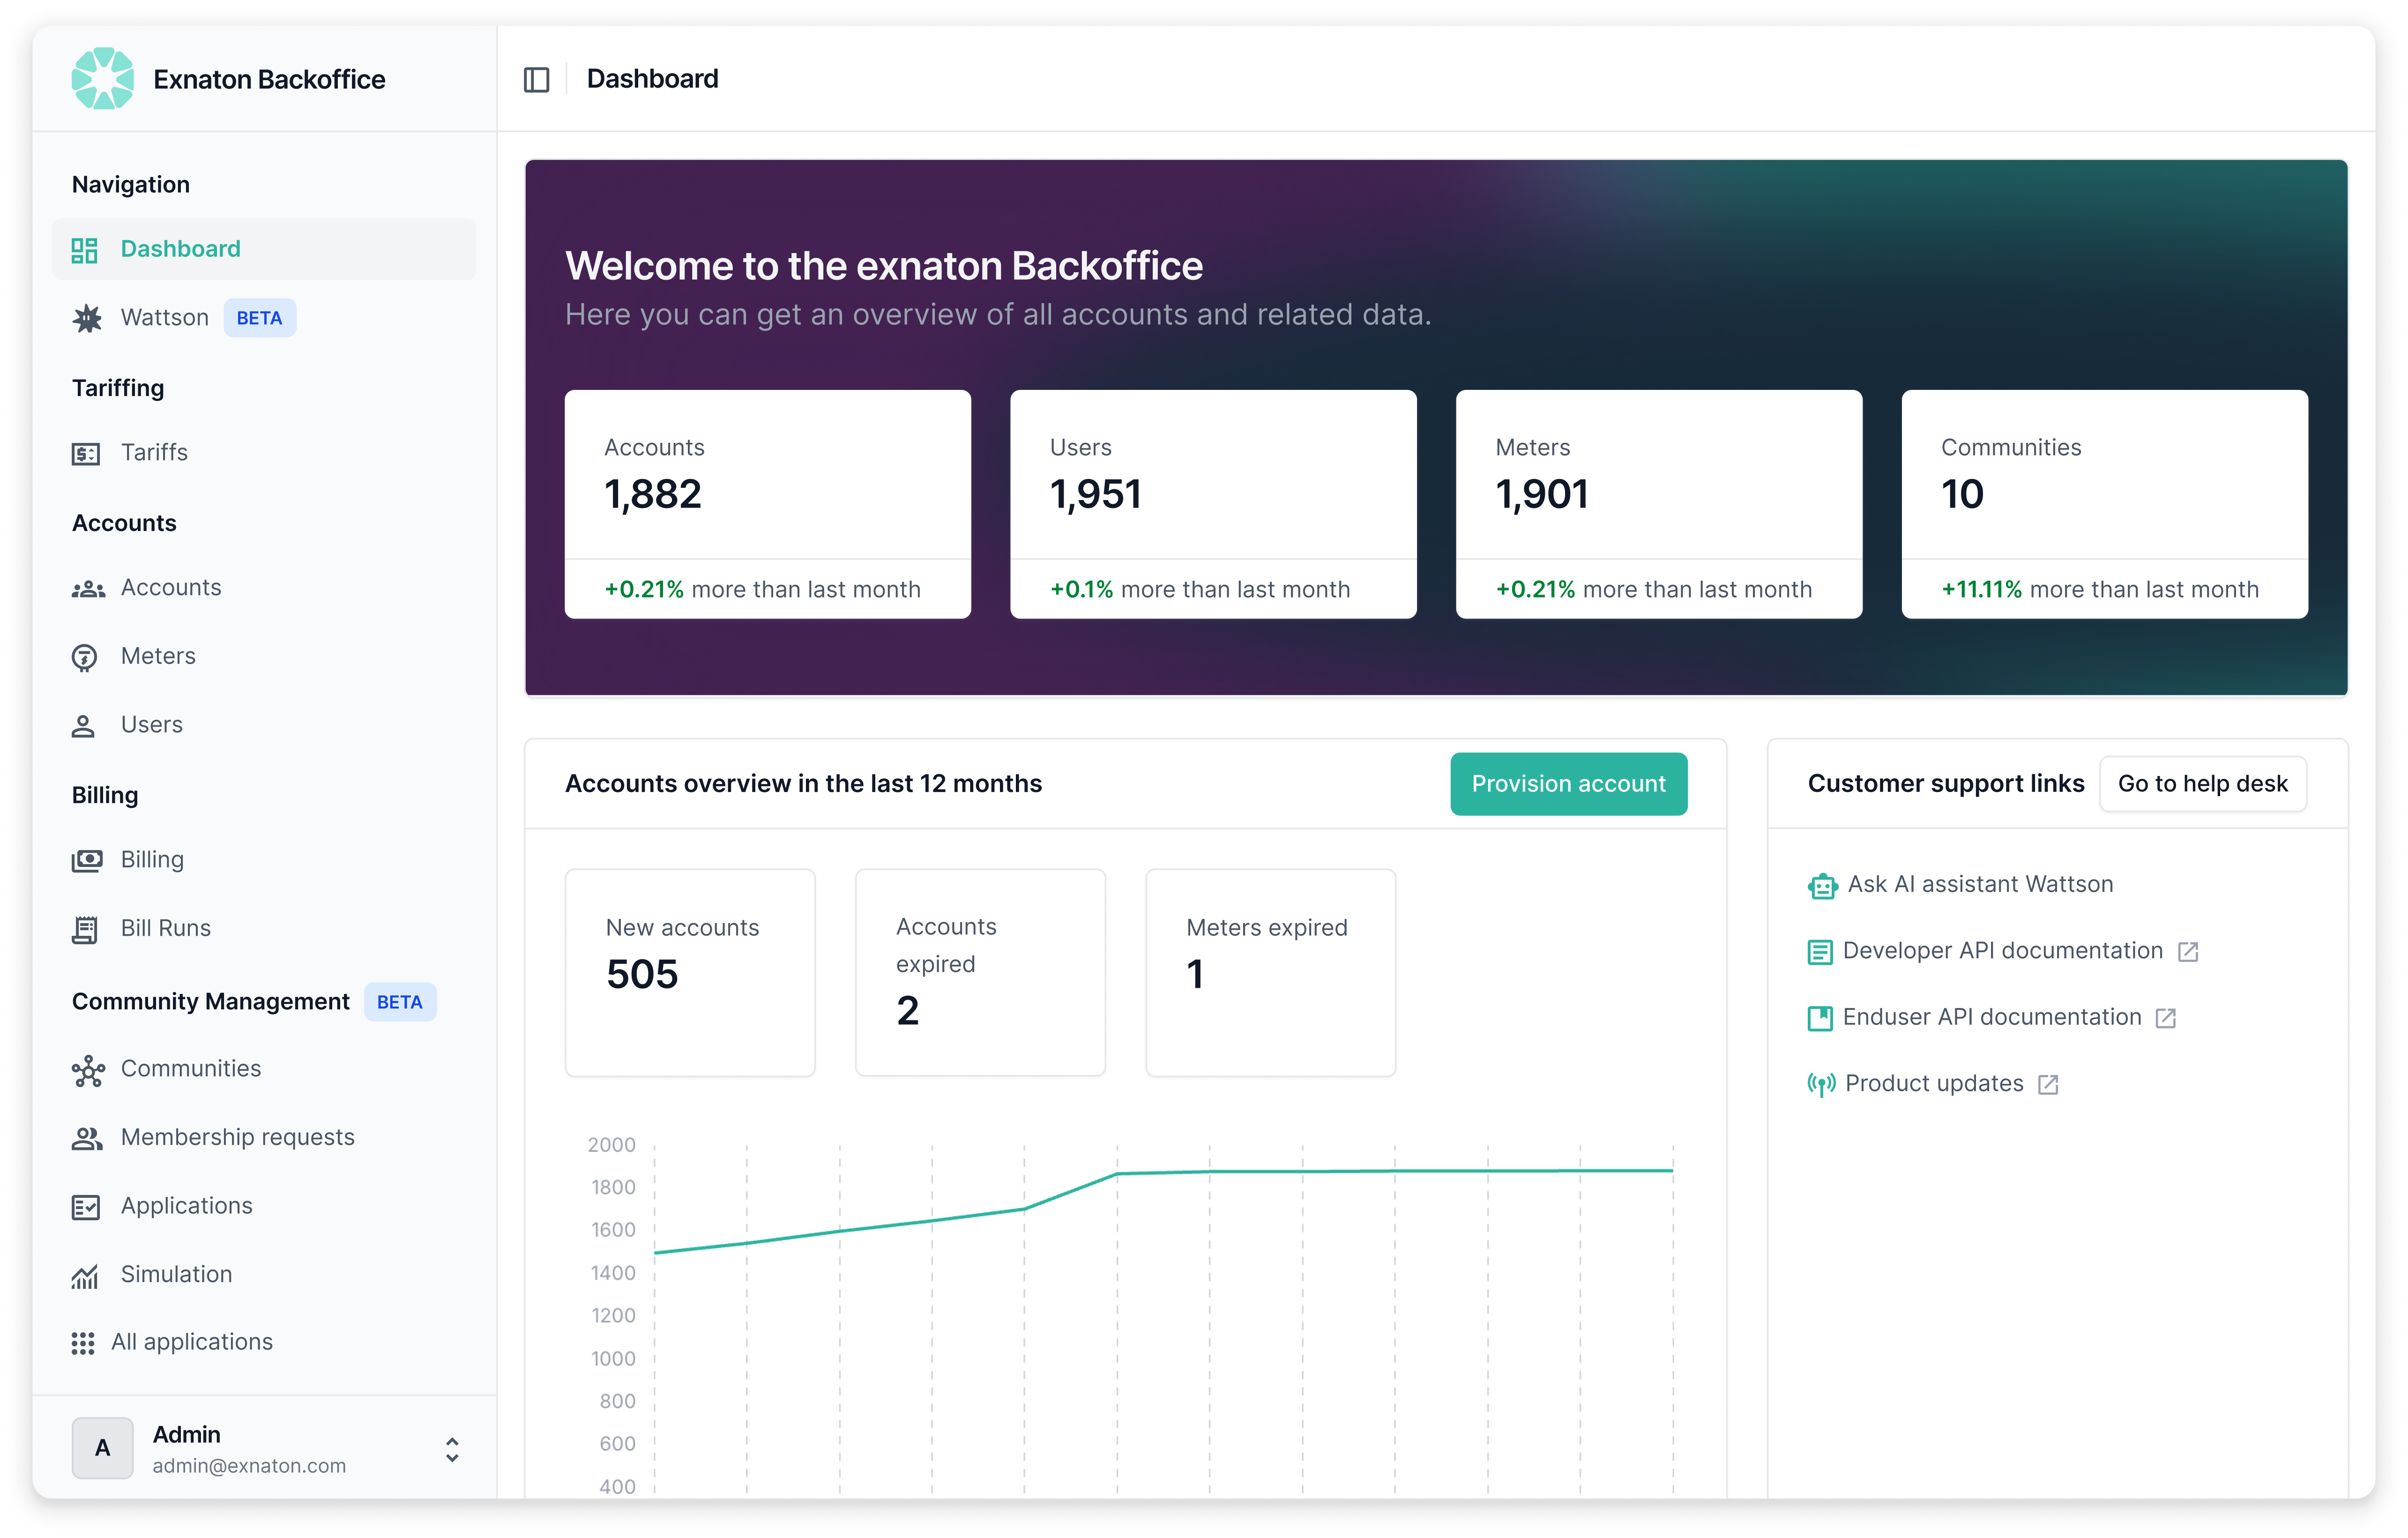Screen dimensions: 2408x1538
Task: Open Enduser API documentation link
Action: (x=1992, y=1018)
